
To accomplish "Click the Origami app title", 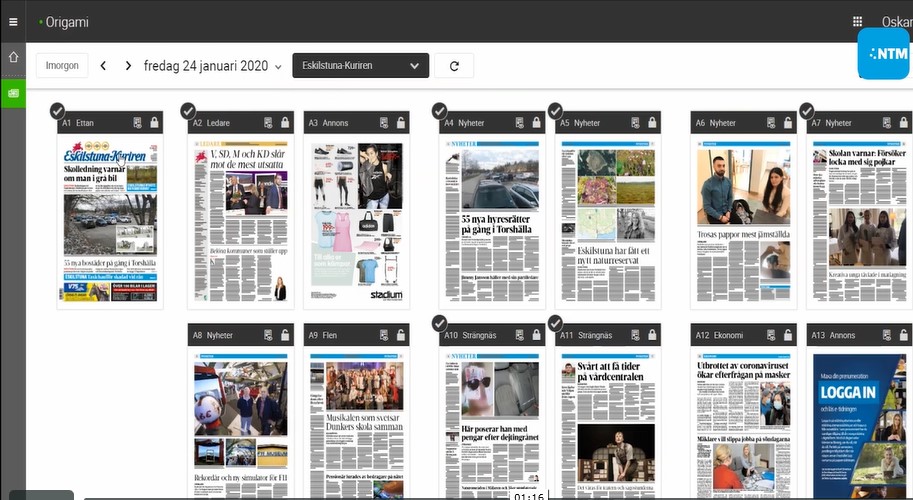I will tap(67, 22).
